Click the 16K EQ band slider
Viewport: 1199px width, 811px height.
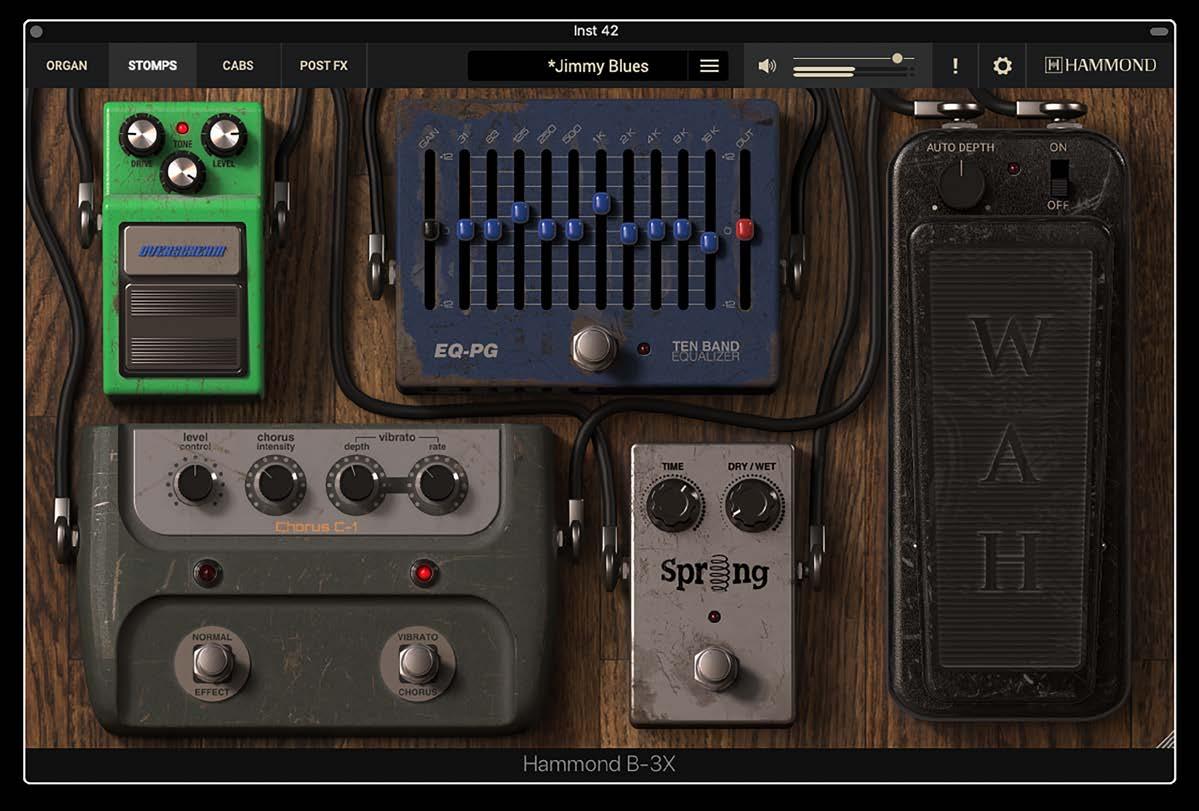[x=710, y=242]
